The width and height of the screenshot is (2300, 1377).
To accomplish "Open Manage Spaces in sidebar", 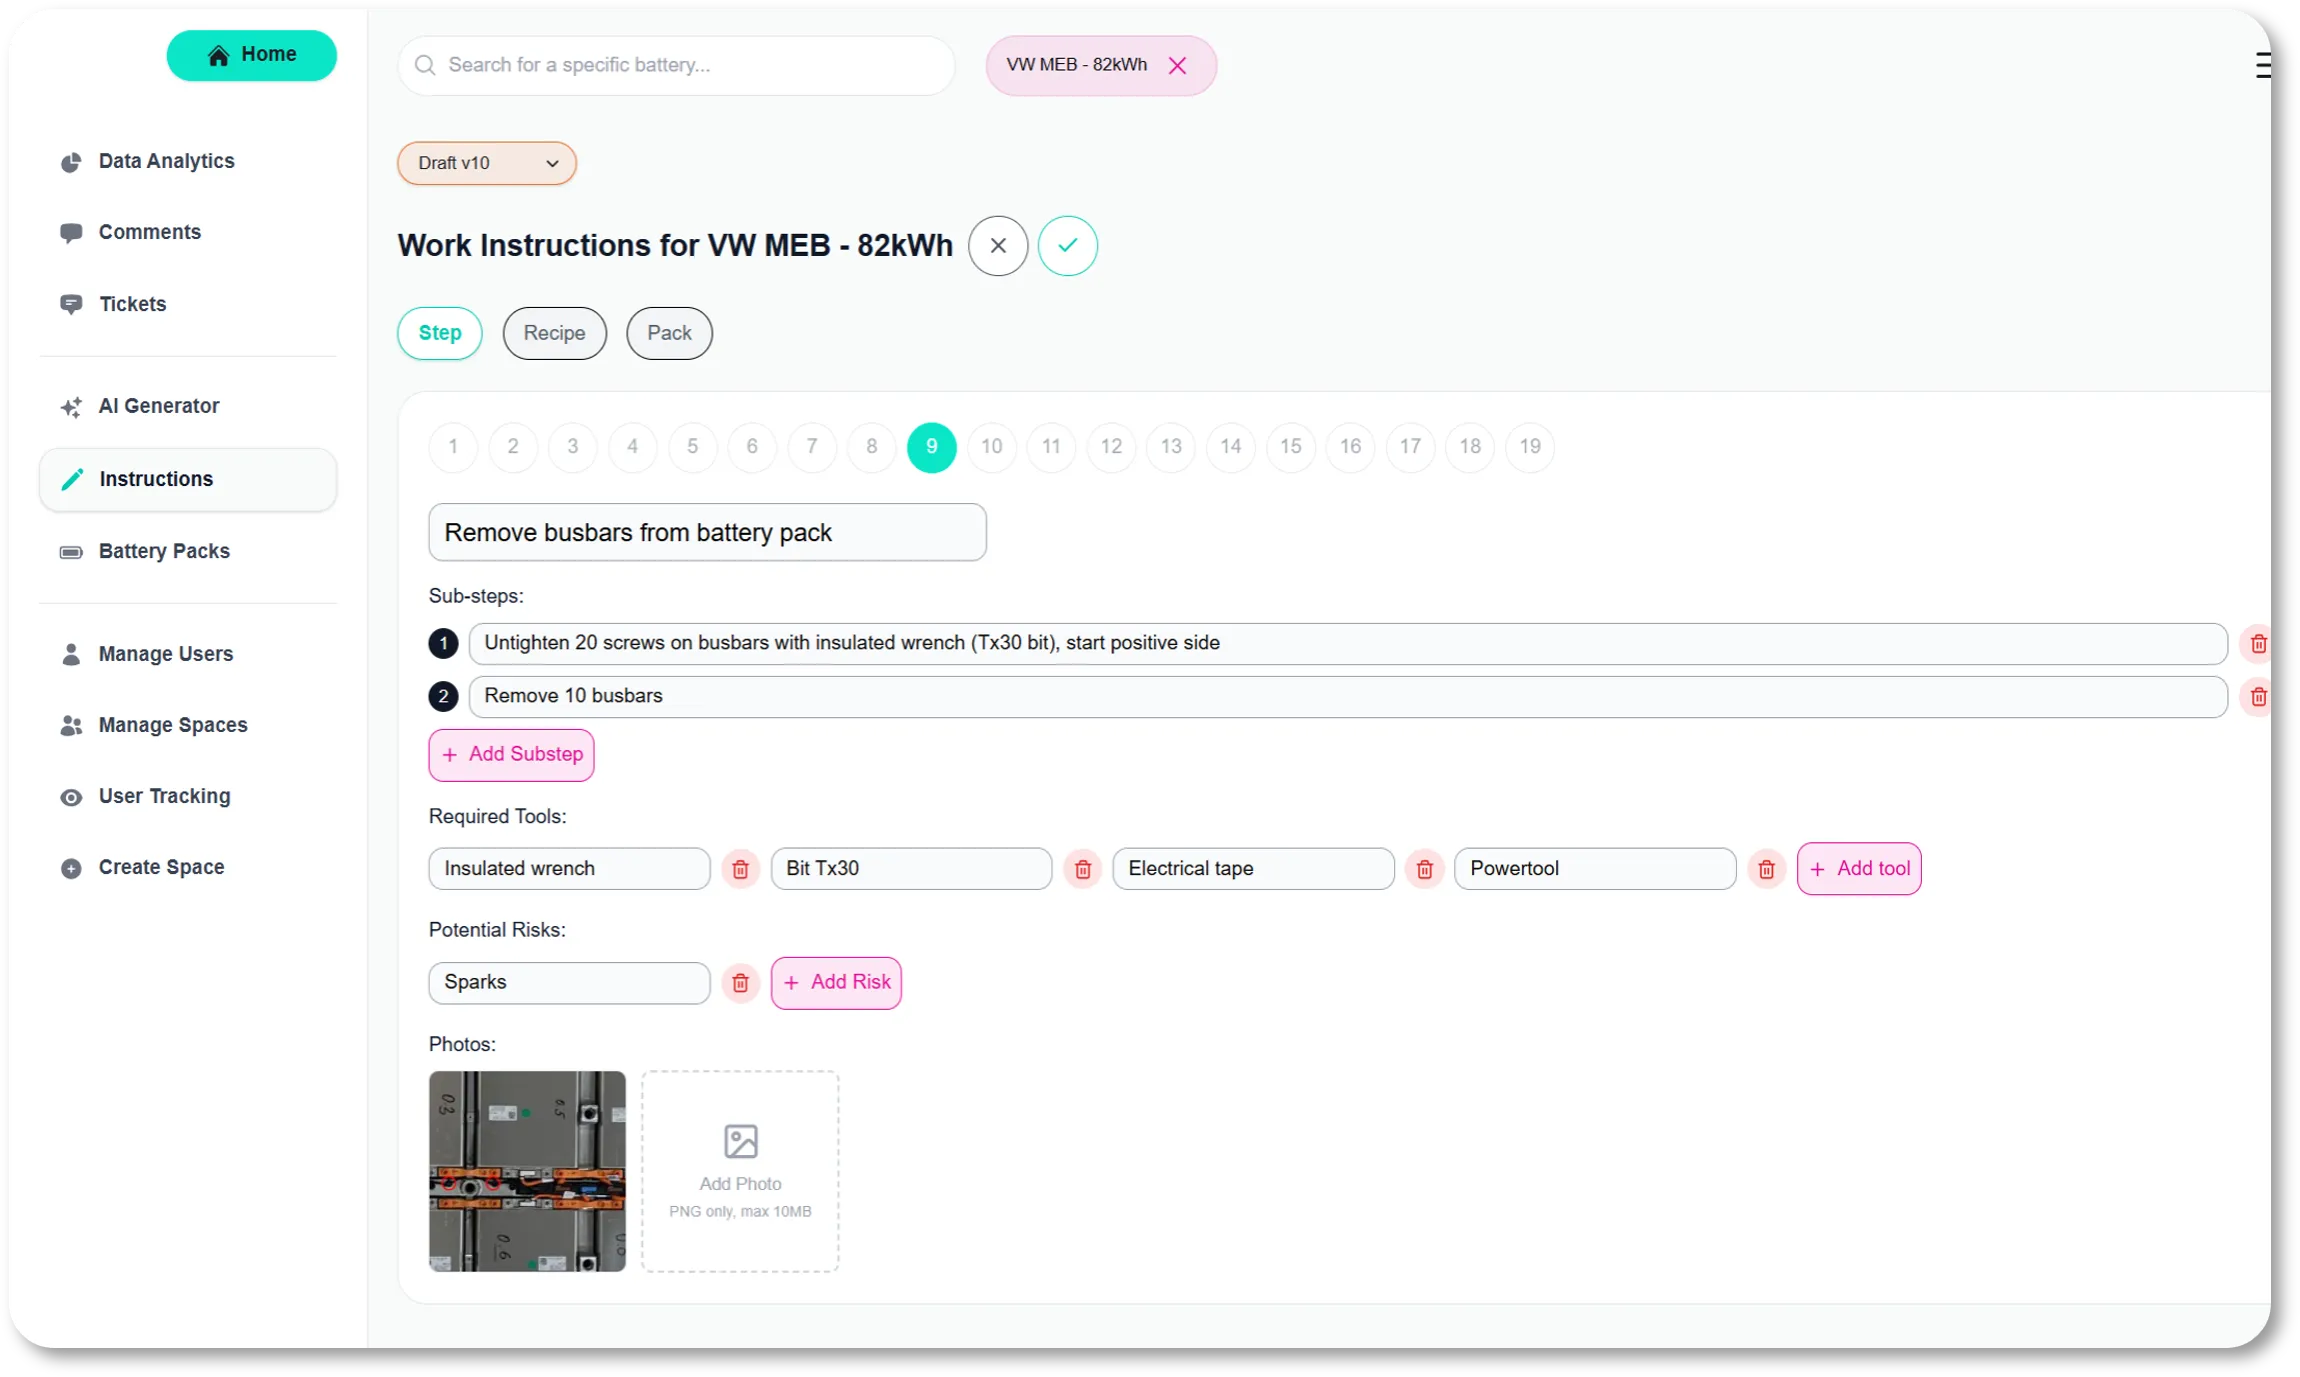I will [154, 725].
